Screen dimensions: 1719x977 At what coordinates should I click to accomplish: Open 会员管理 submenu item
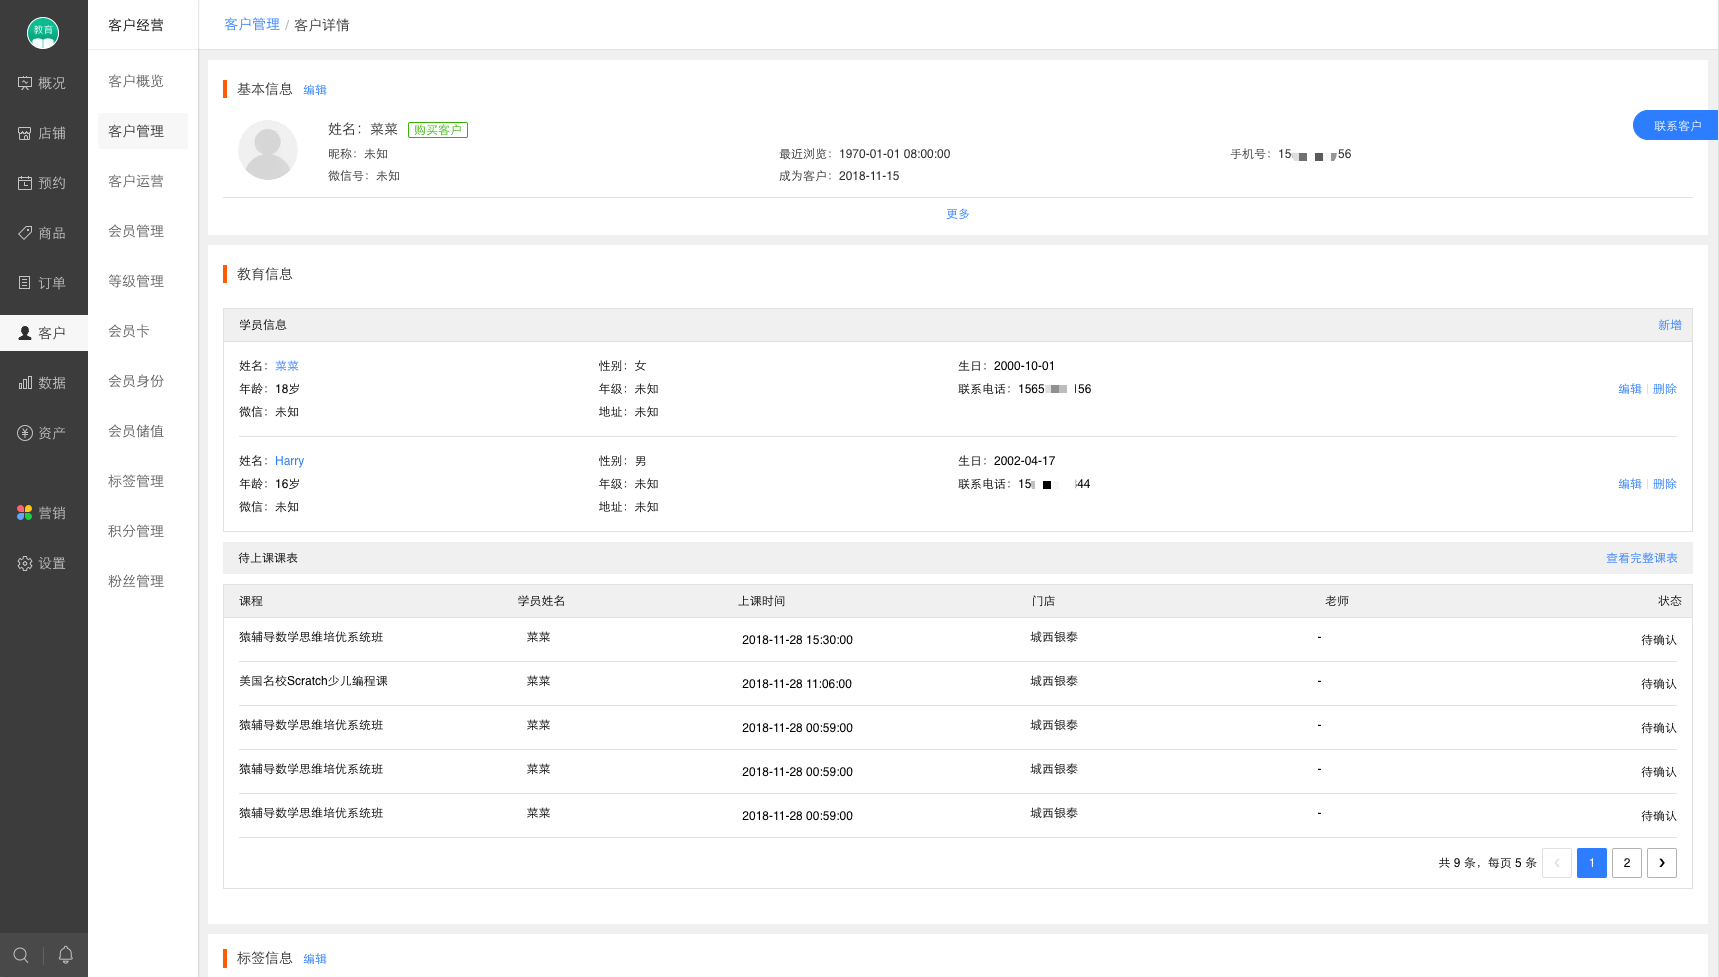pyautogui.click(x=136, y=231)
